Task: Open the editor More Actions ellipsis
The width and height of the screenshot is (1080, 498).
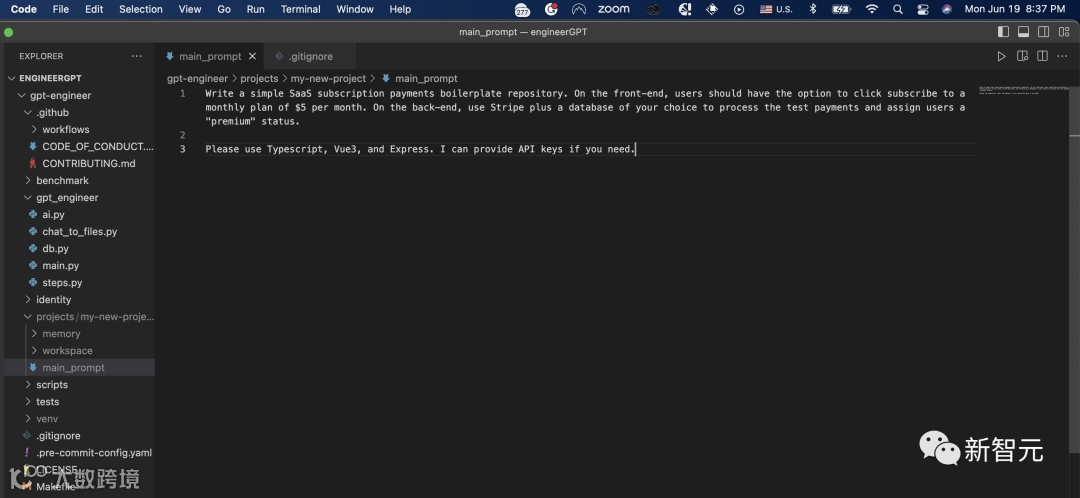Action: tap(1063, 56)
